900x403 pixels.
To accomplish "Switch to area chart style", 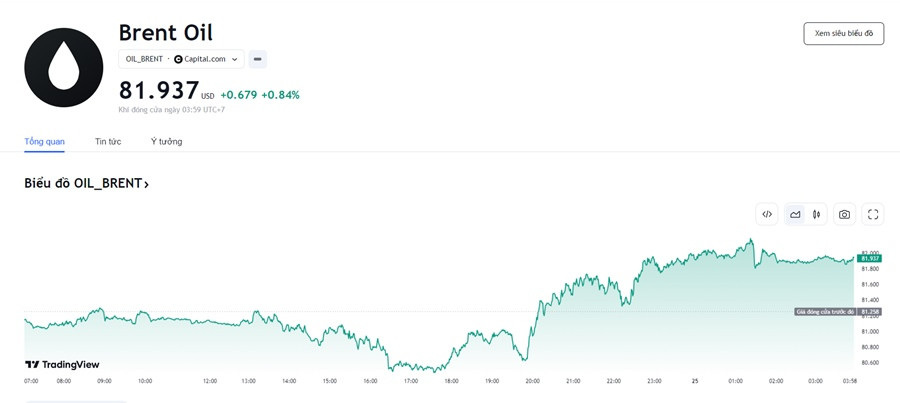I will click(x=795, y=214).
